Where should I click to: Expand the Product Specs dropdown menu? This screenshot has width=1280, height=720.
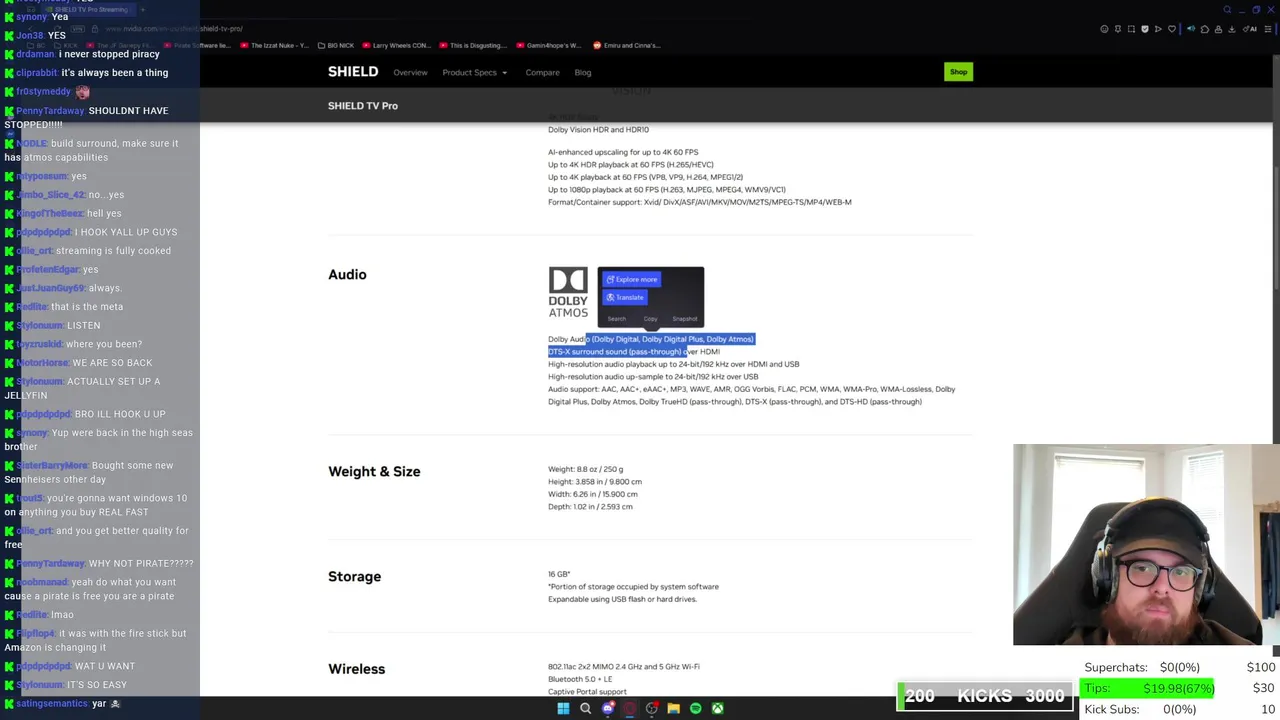475,73
